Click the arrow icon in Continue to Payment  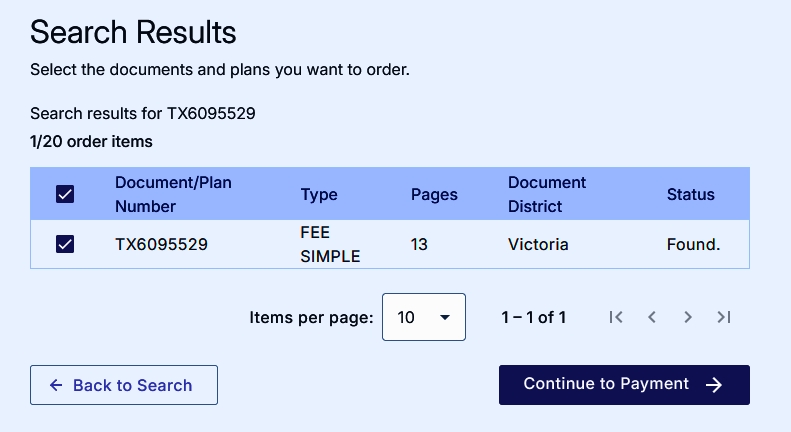point(714,385)
